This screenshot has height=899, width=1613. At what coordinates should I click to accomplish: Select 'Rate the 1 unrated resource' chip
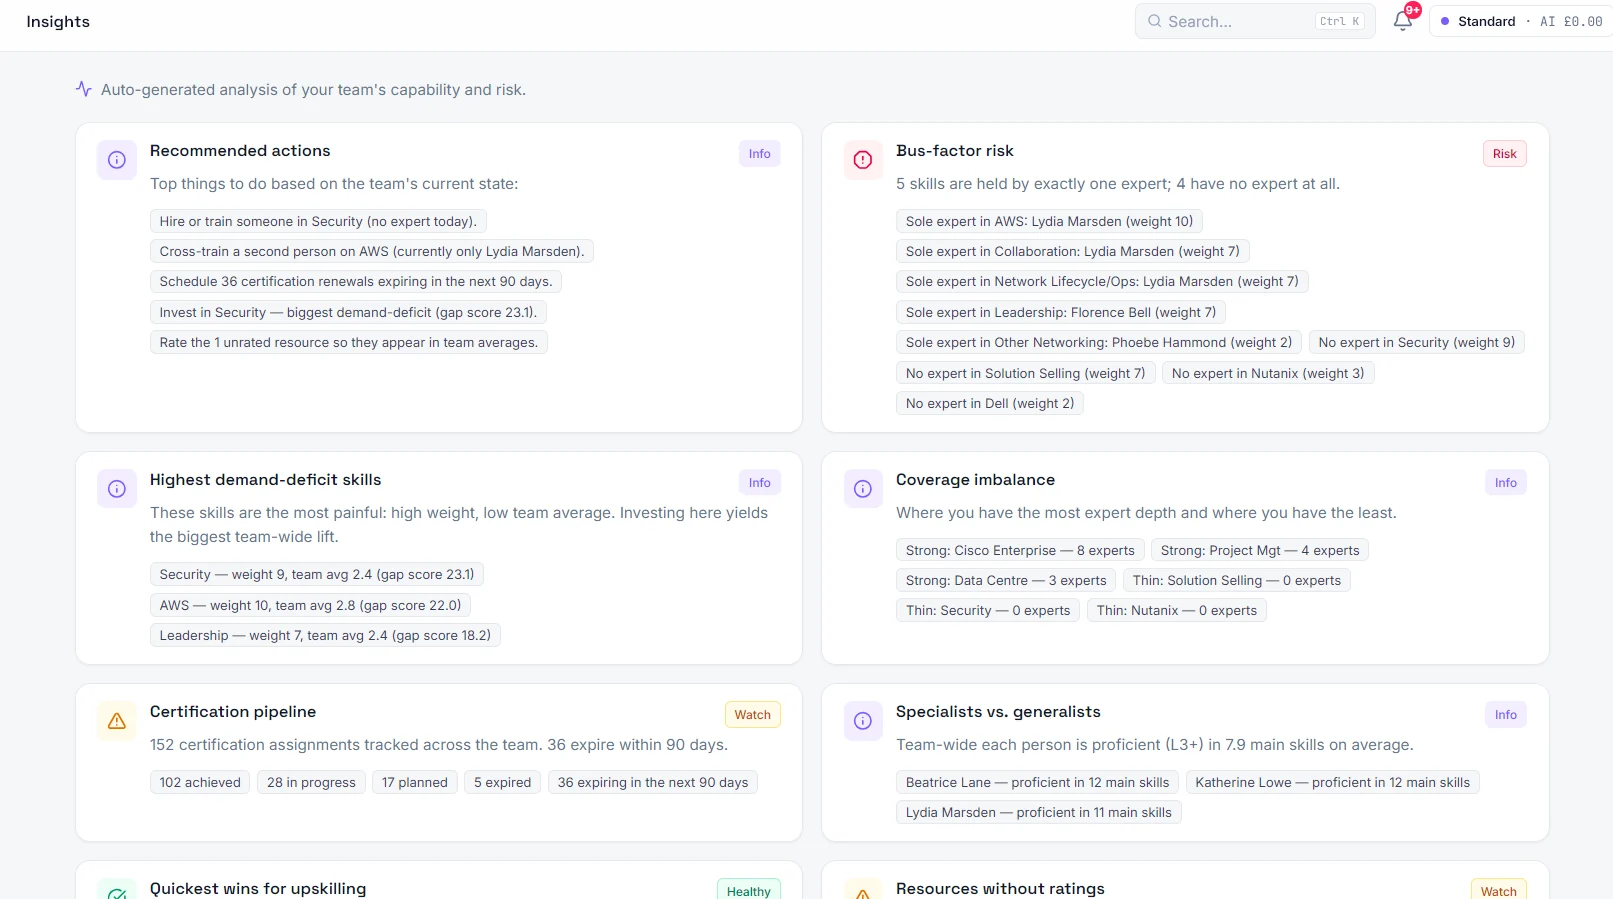point(349,343)
